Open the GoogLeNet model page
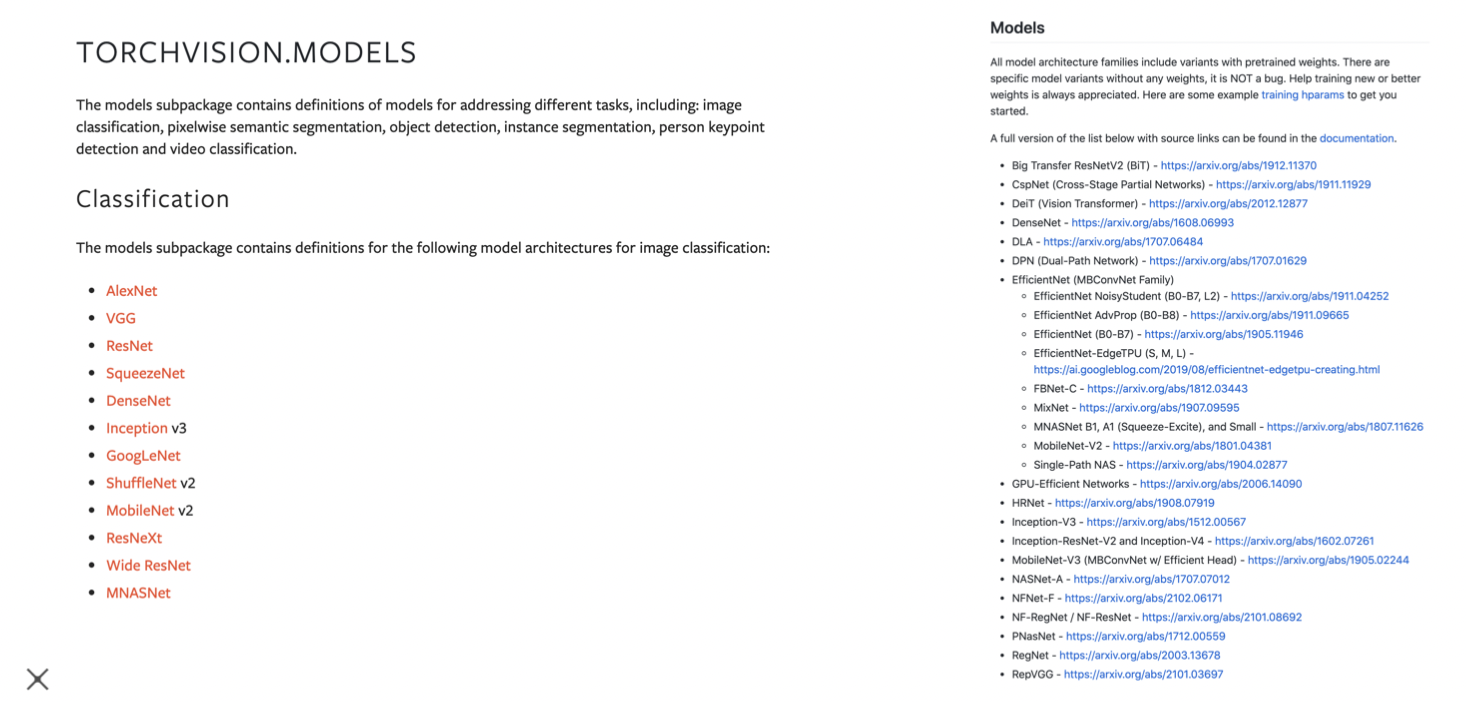The width and height of the screenshot is (1466, 702). (x=143, y=456)
